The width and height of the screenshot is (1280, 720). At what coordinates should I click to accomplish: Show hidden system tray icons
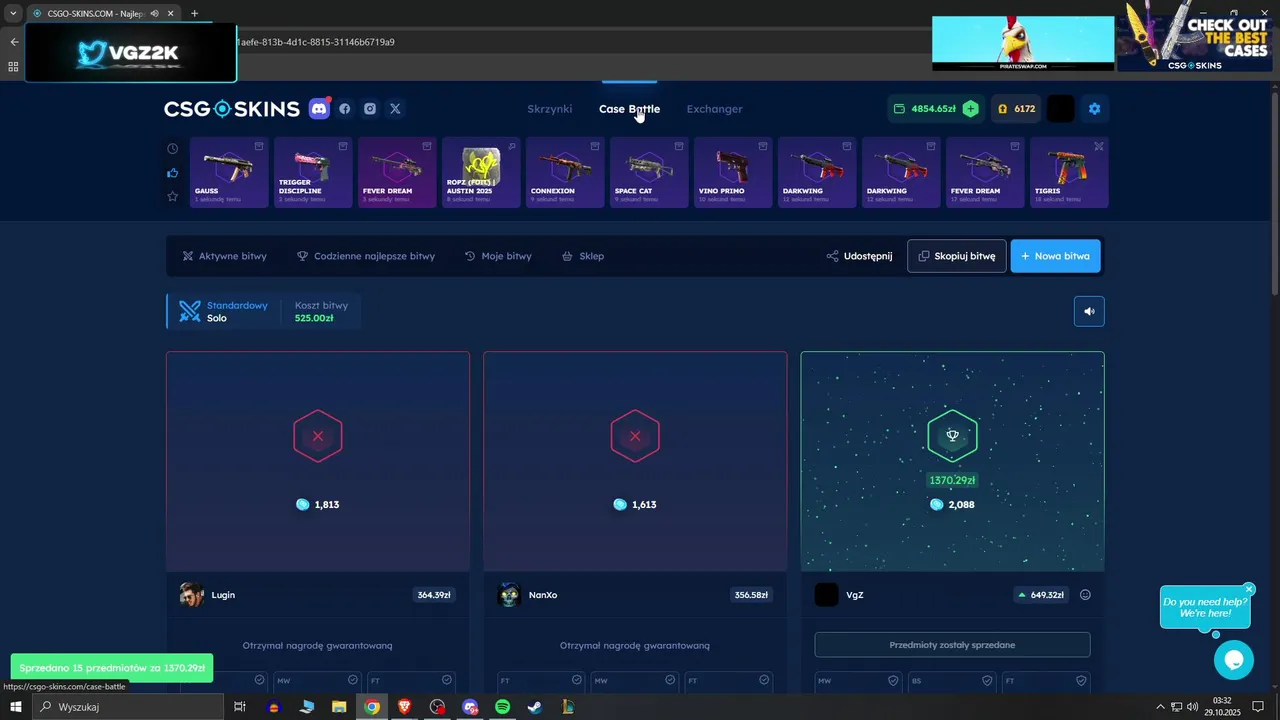(x=1160, y=707)
